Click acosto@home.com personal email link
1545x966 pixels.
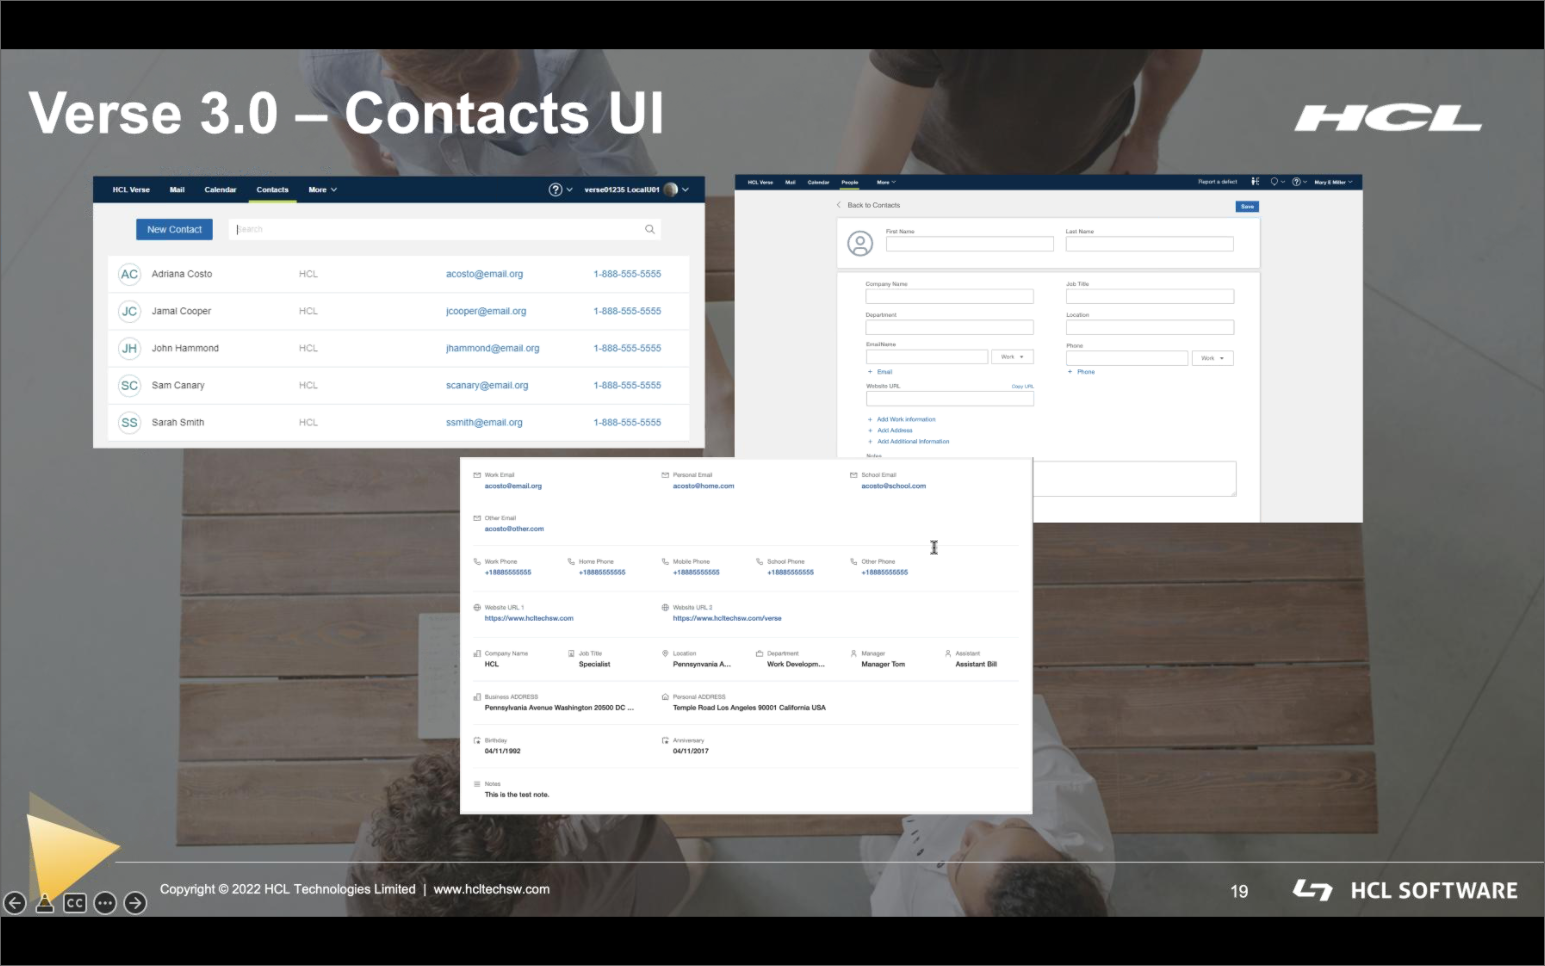(703, 486)
